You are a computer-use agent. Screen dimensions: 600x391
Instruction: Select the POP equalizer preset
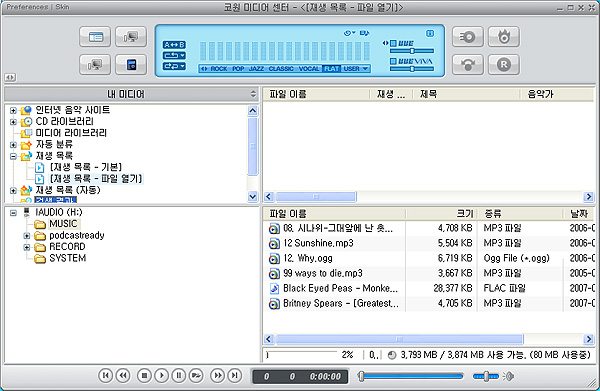tap(238, 68)
